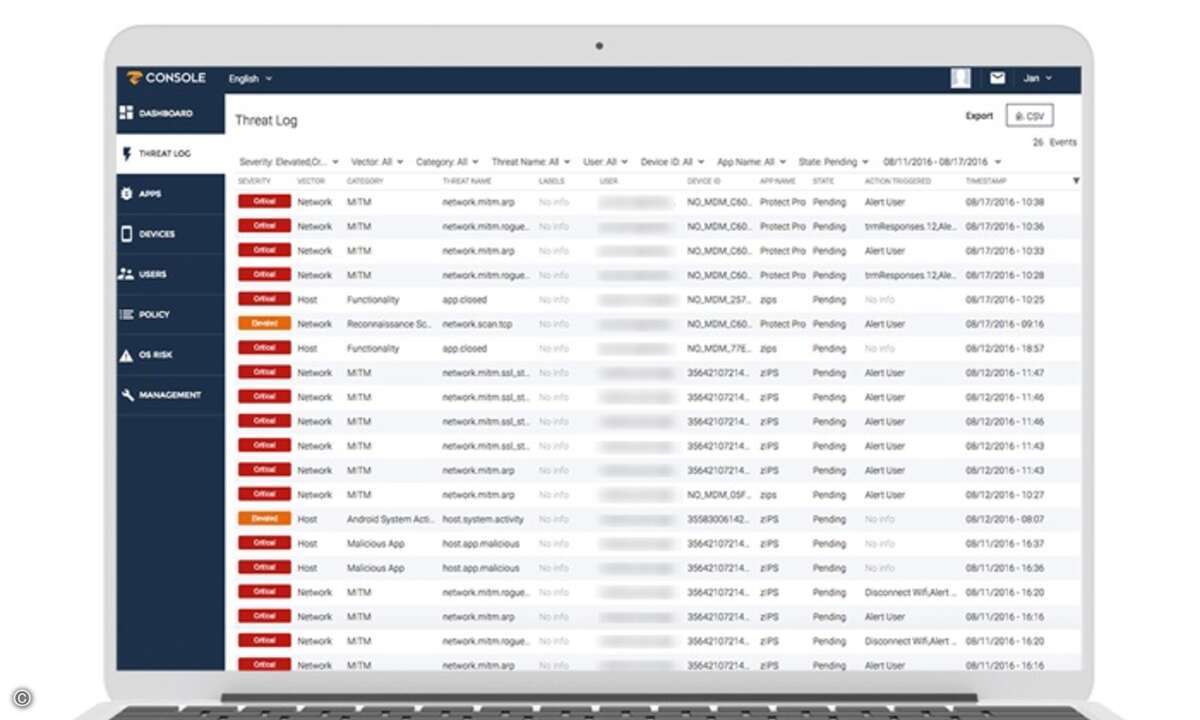Expand the Device ID filter dropdown

673,162
